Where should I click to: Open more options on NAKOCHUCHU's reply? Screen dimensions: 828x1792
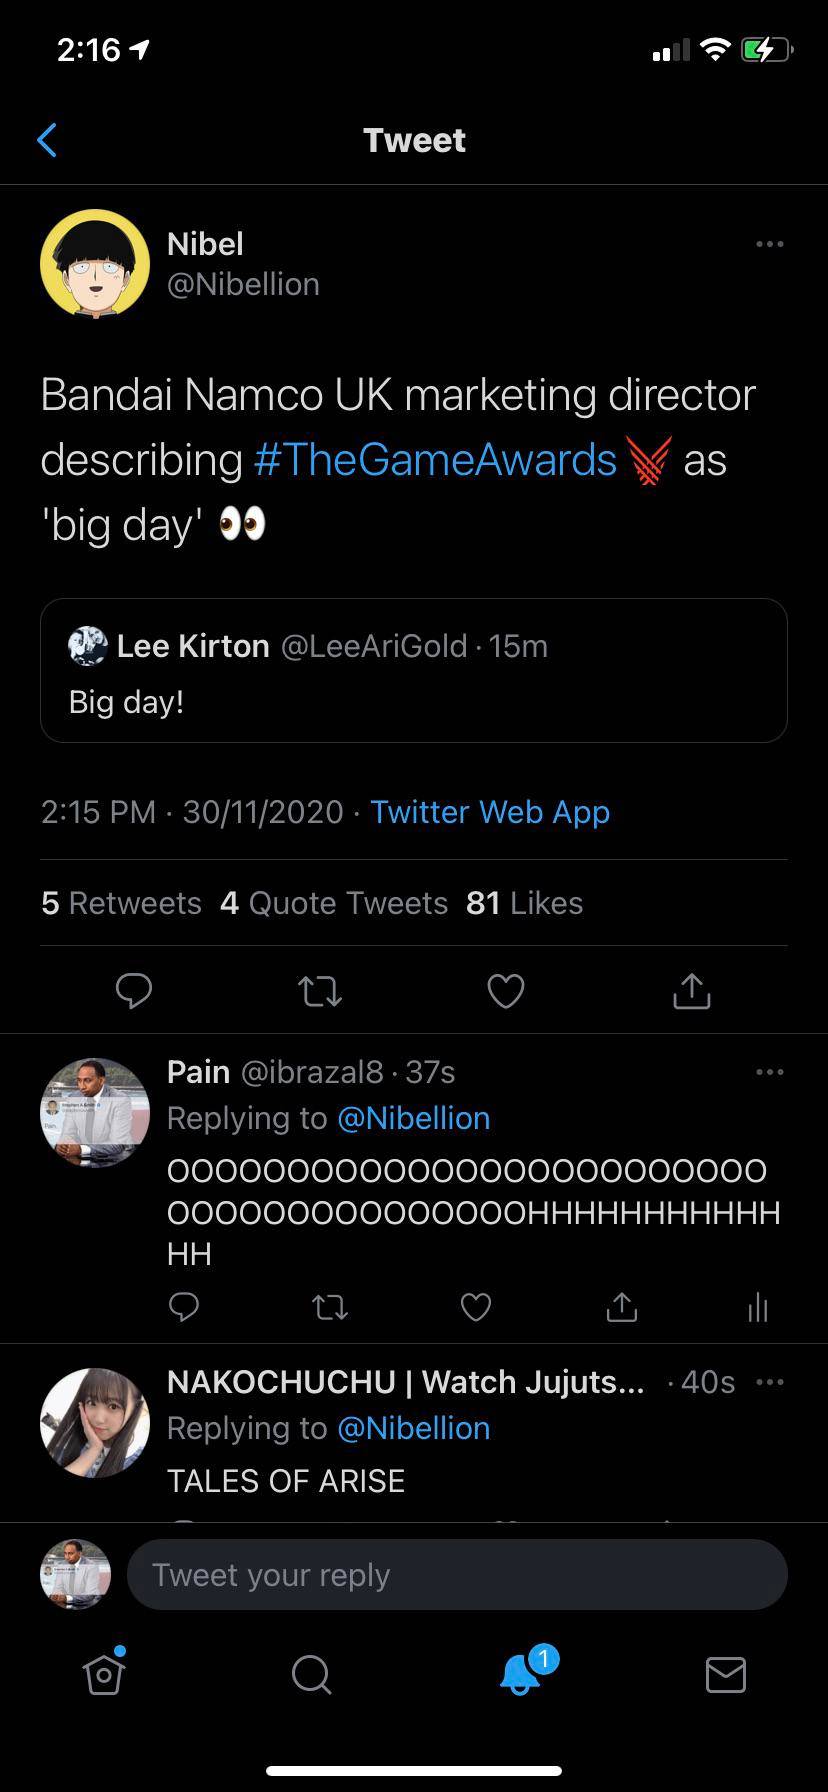[769, 1382]
